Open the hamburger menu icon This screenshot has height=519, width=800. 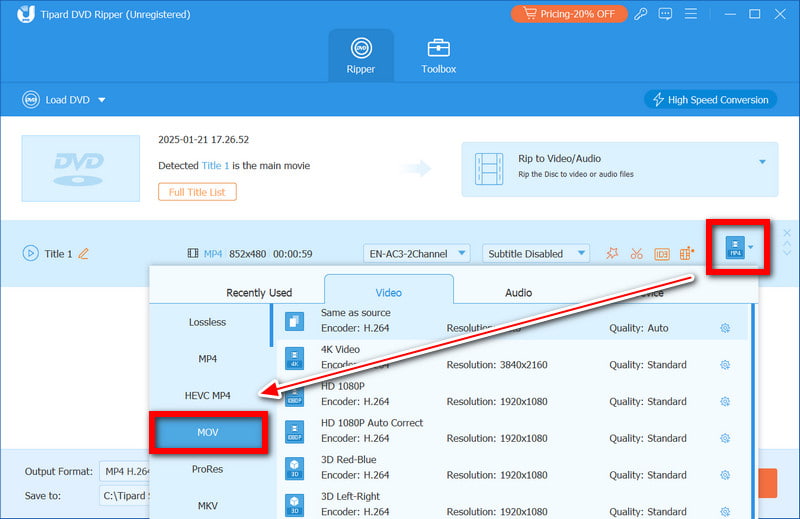point(690,14)
